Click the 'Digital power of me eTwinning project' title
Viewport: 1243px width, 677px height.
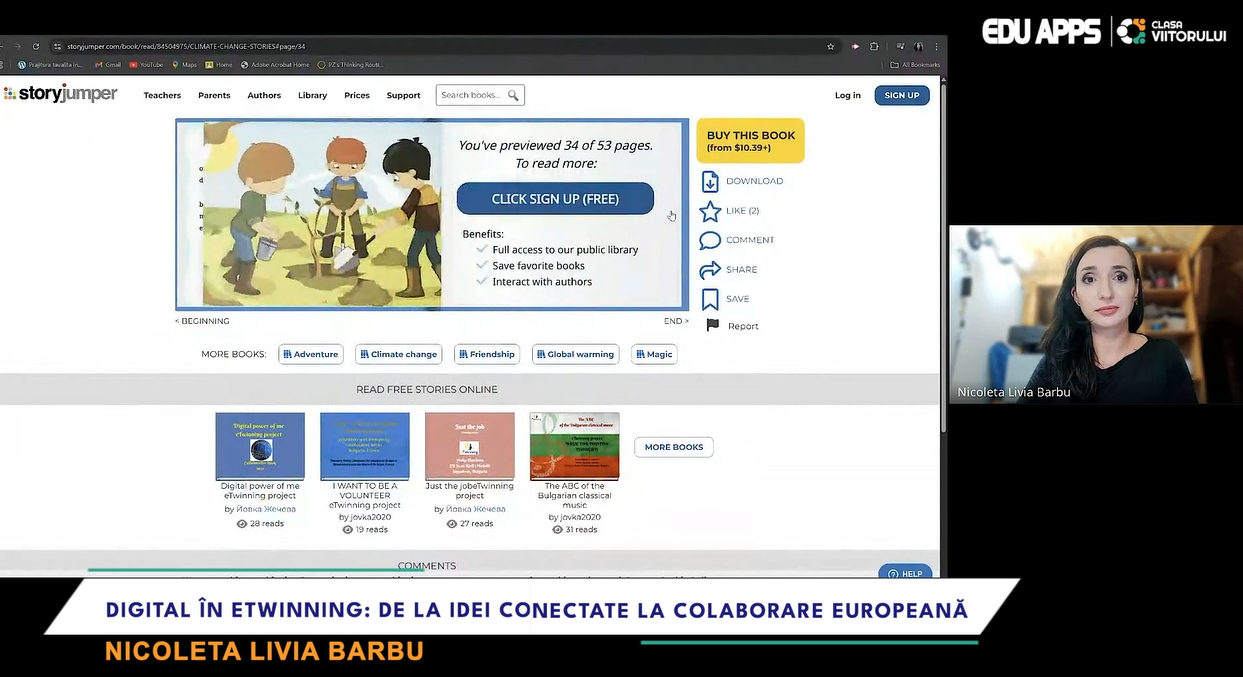(x=260, y=491)
